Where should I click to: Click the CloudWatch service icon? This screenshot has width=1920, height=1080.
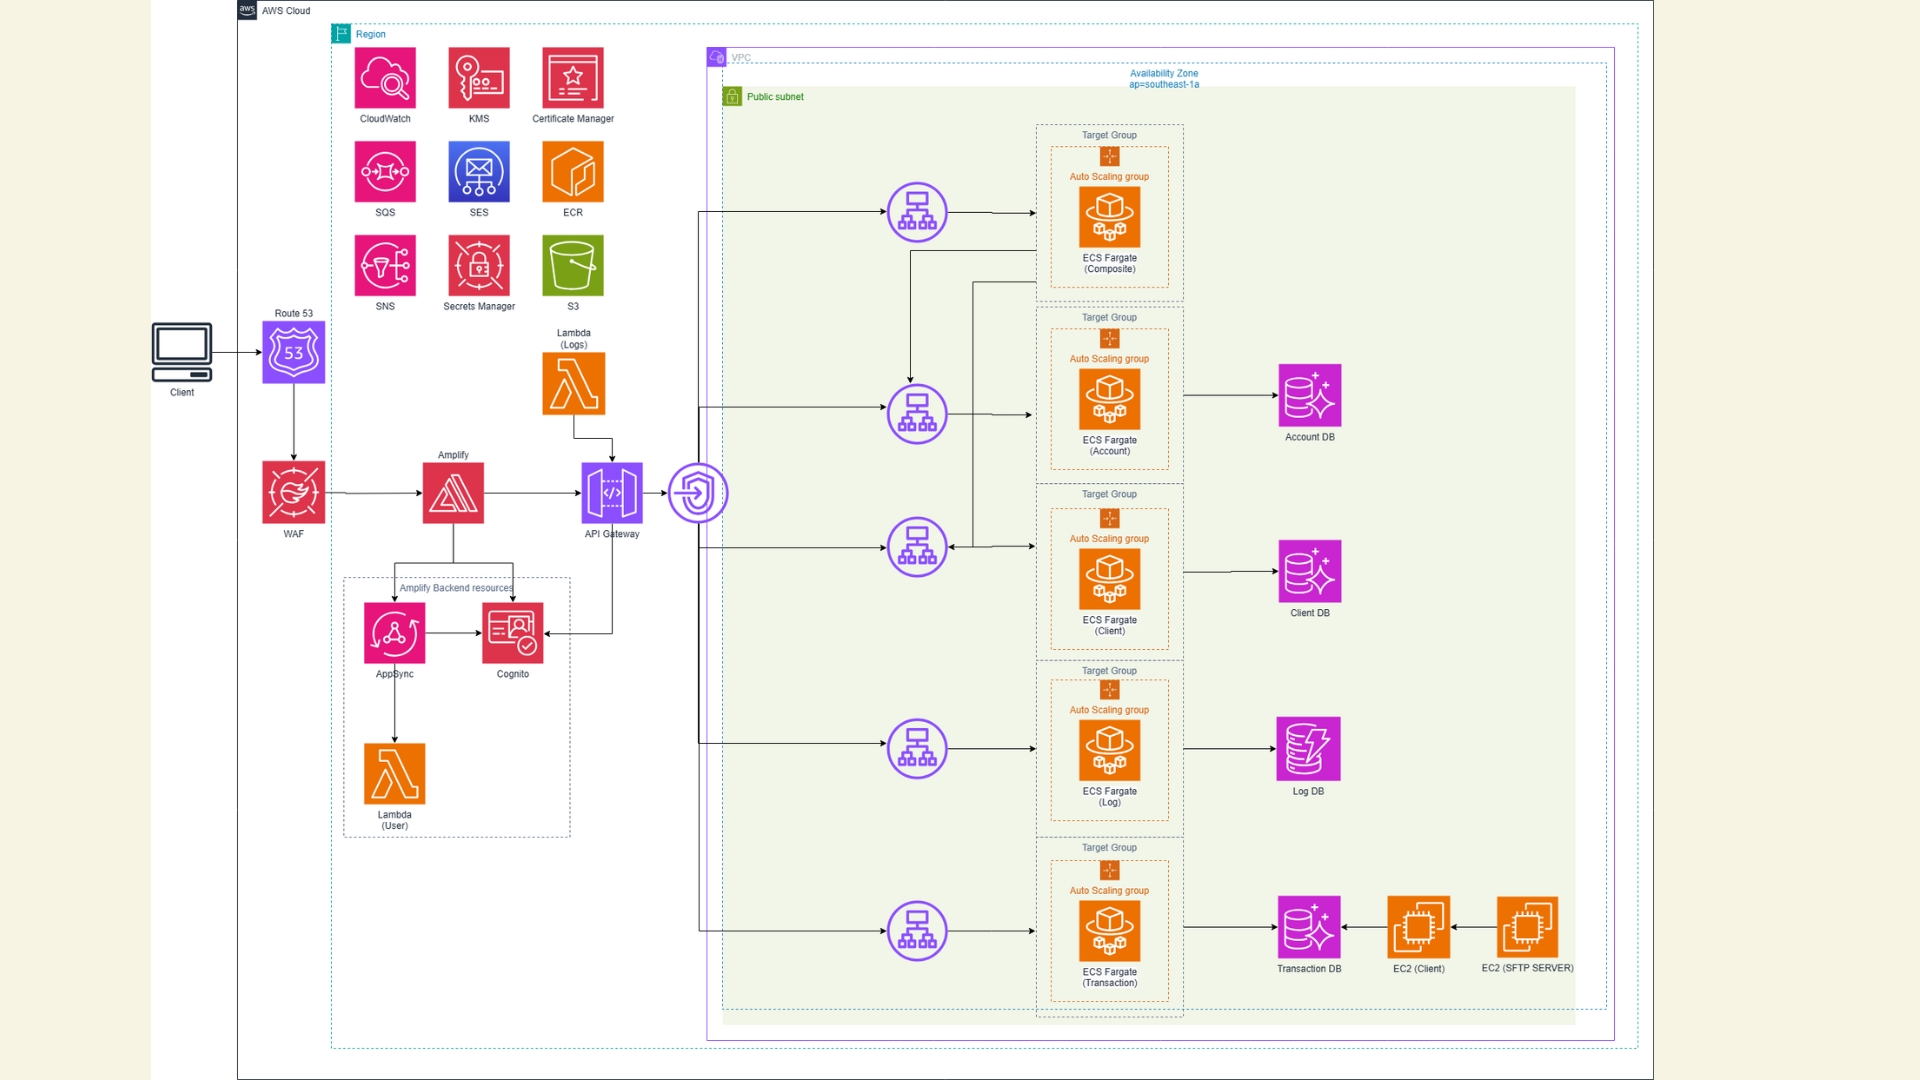point(385,78)
